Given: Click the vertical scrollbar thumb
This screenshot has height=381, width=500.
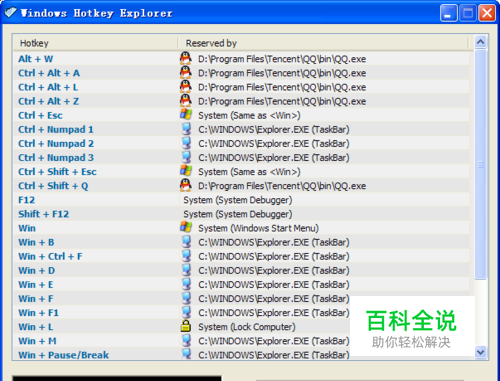Looking at the screenshot, I should [x=480, y=164].
